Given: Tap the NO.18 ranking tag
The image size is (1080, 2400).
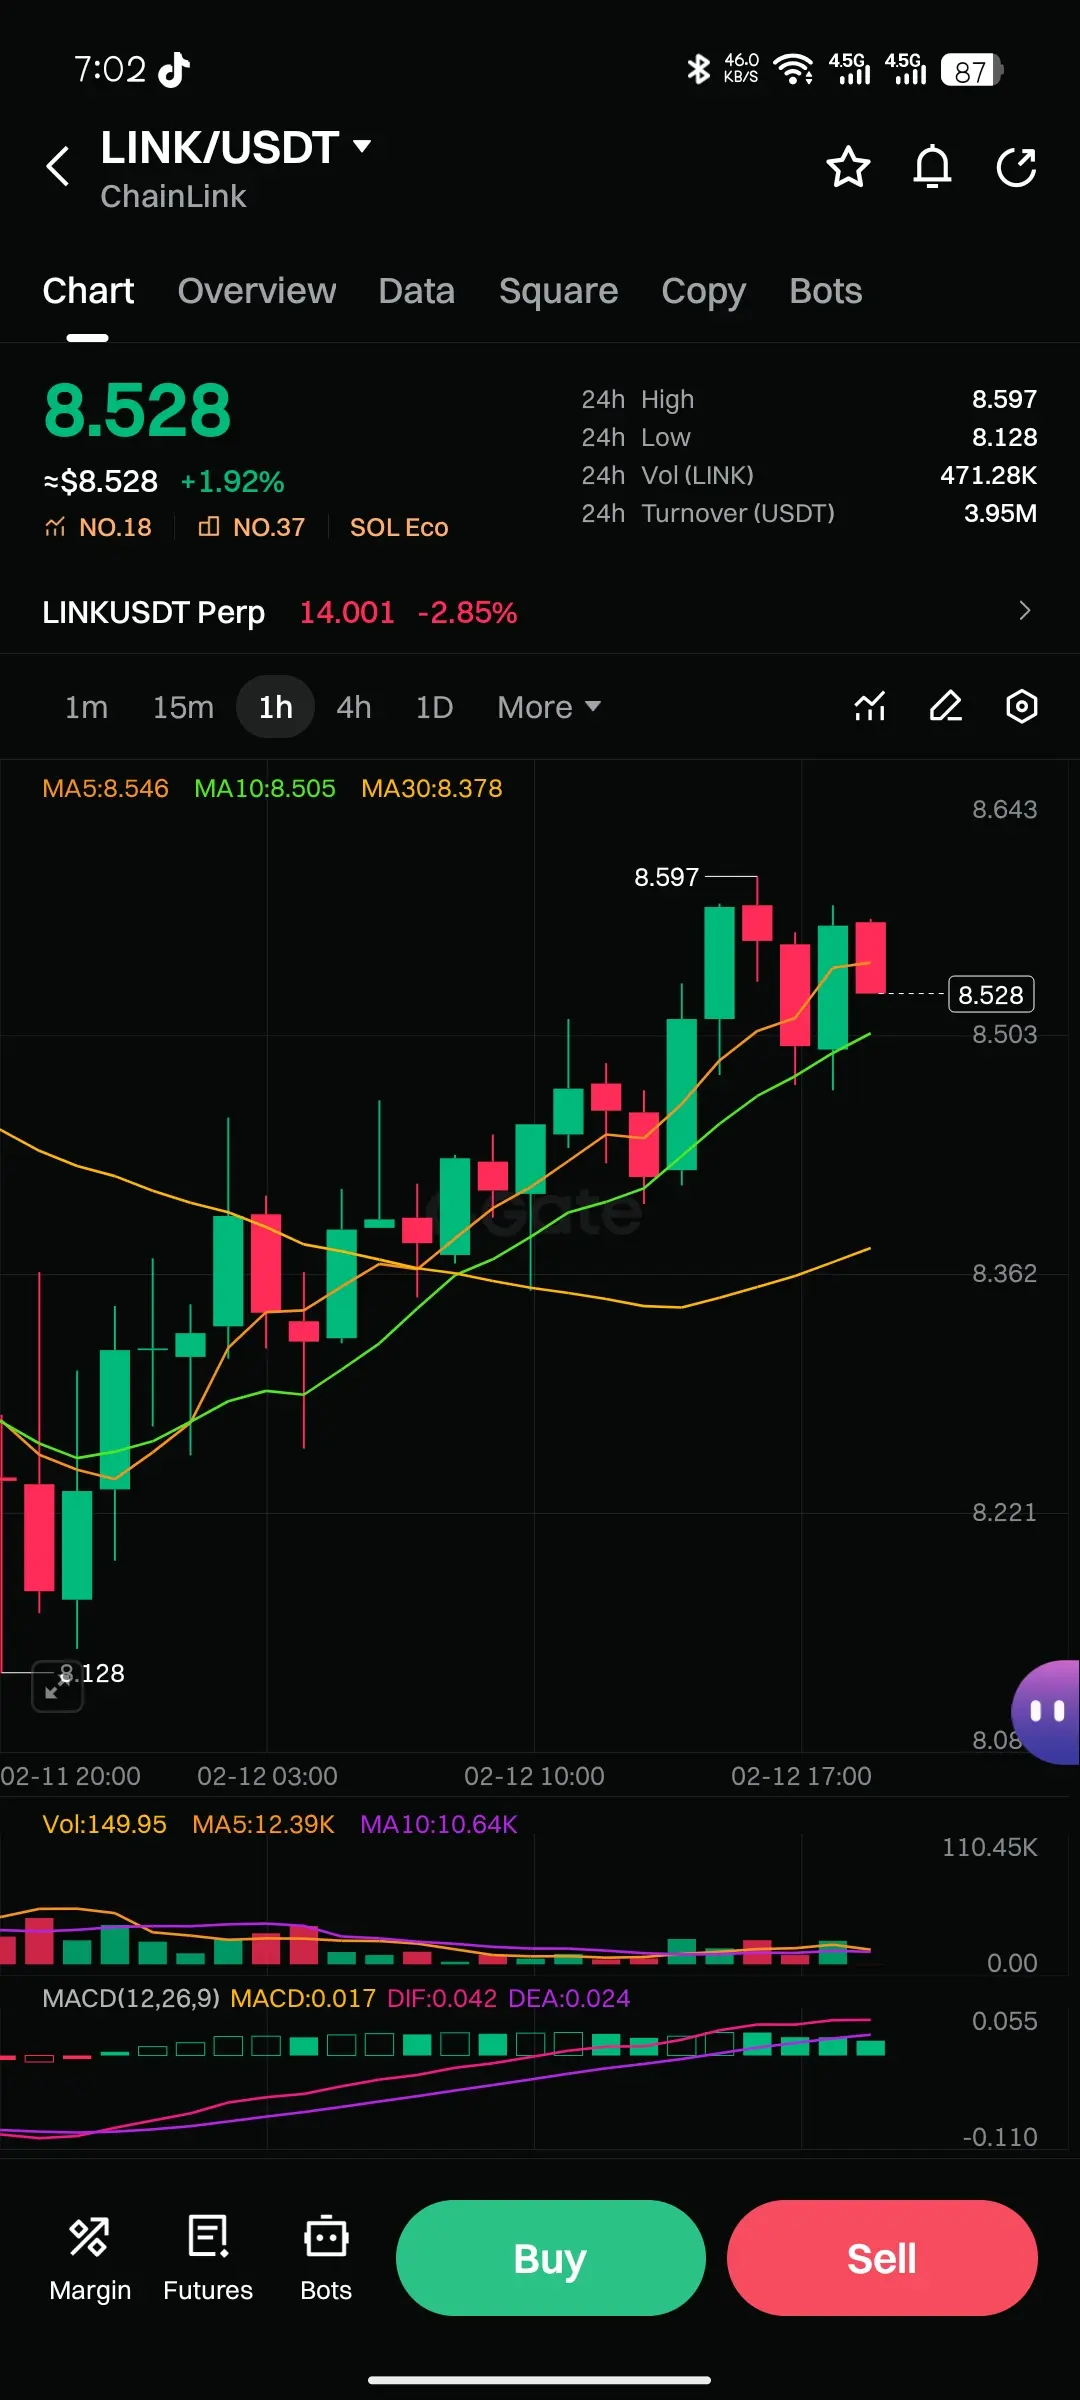Looking at the screenshot, I should (98, 527).
